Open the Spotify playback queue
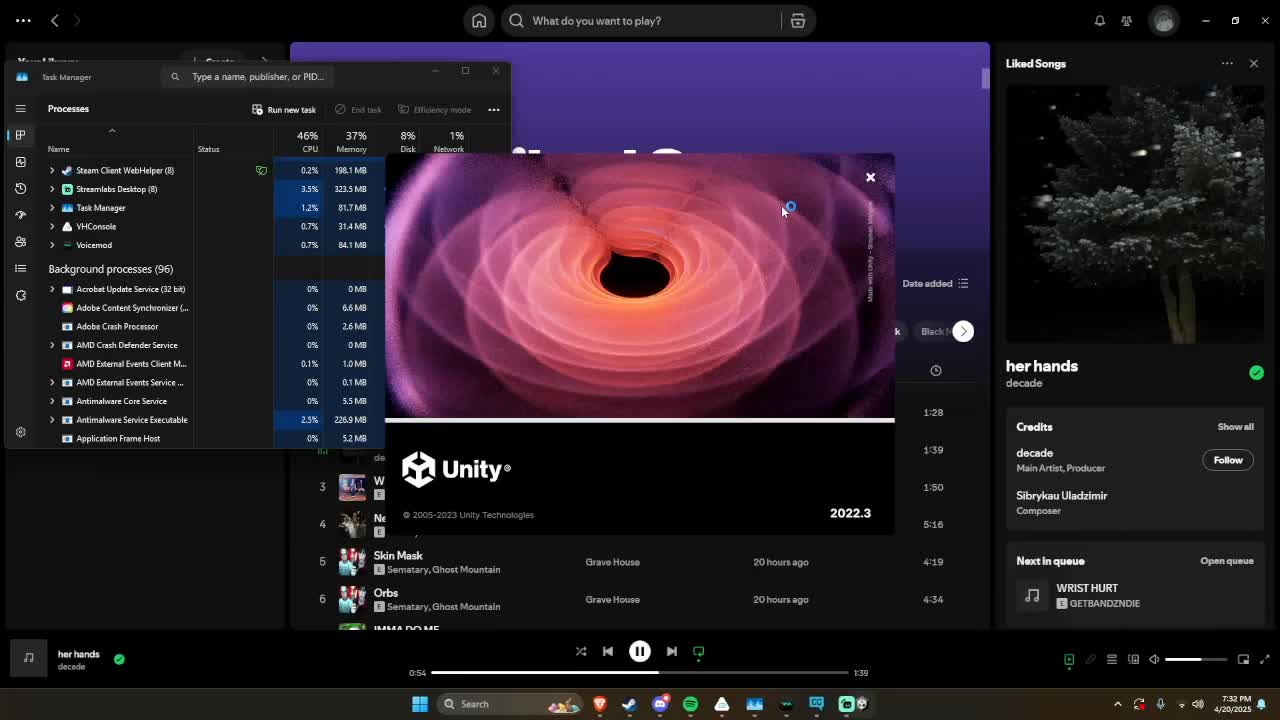Image resolution: width=1280 pixels, height=720 pixels. tap(1111, 659)
